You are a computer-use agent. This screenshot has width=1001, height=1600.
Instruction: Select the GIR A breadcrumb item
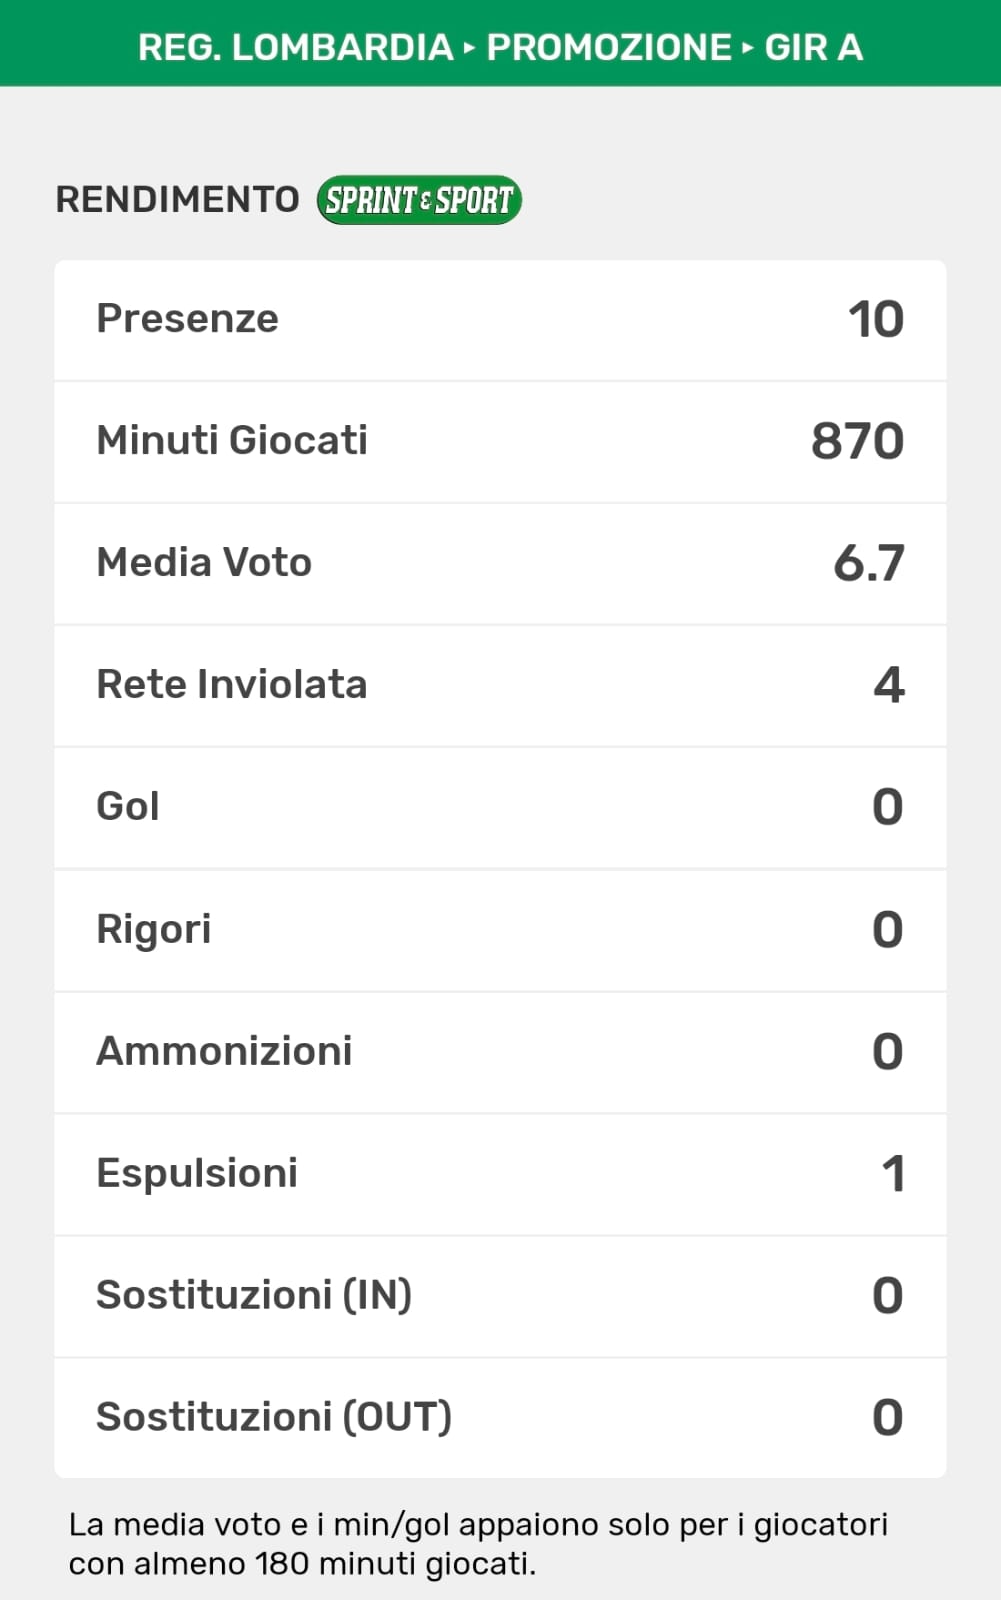click(813, 47)
